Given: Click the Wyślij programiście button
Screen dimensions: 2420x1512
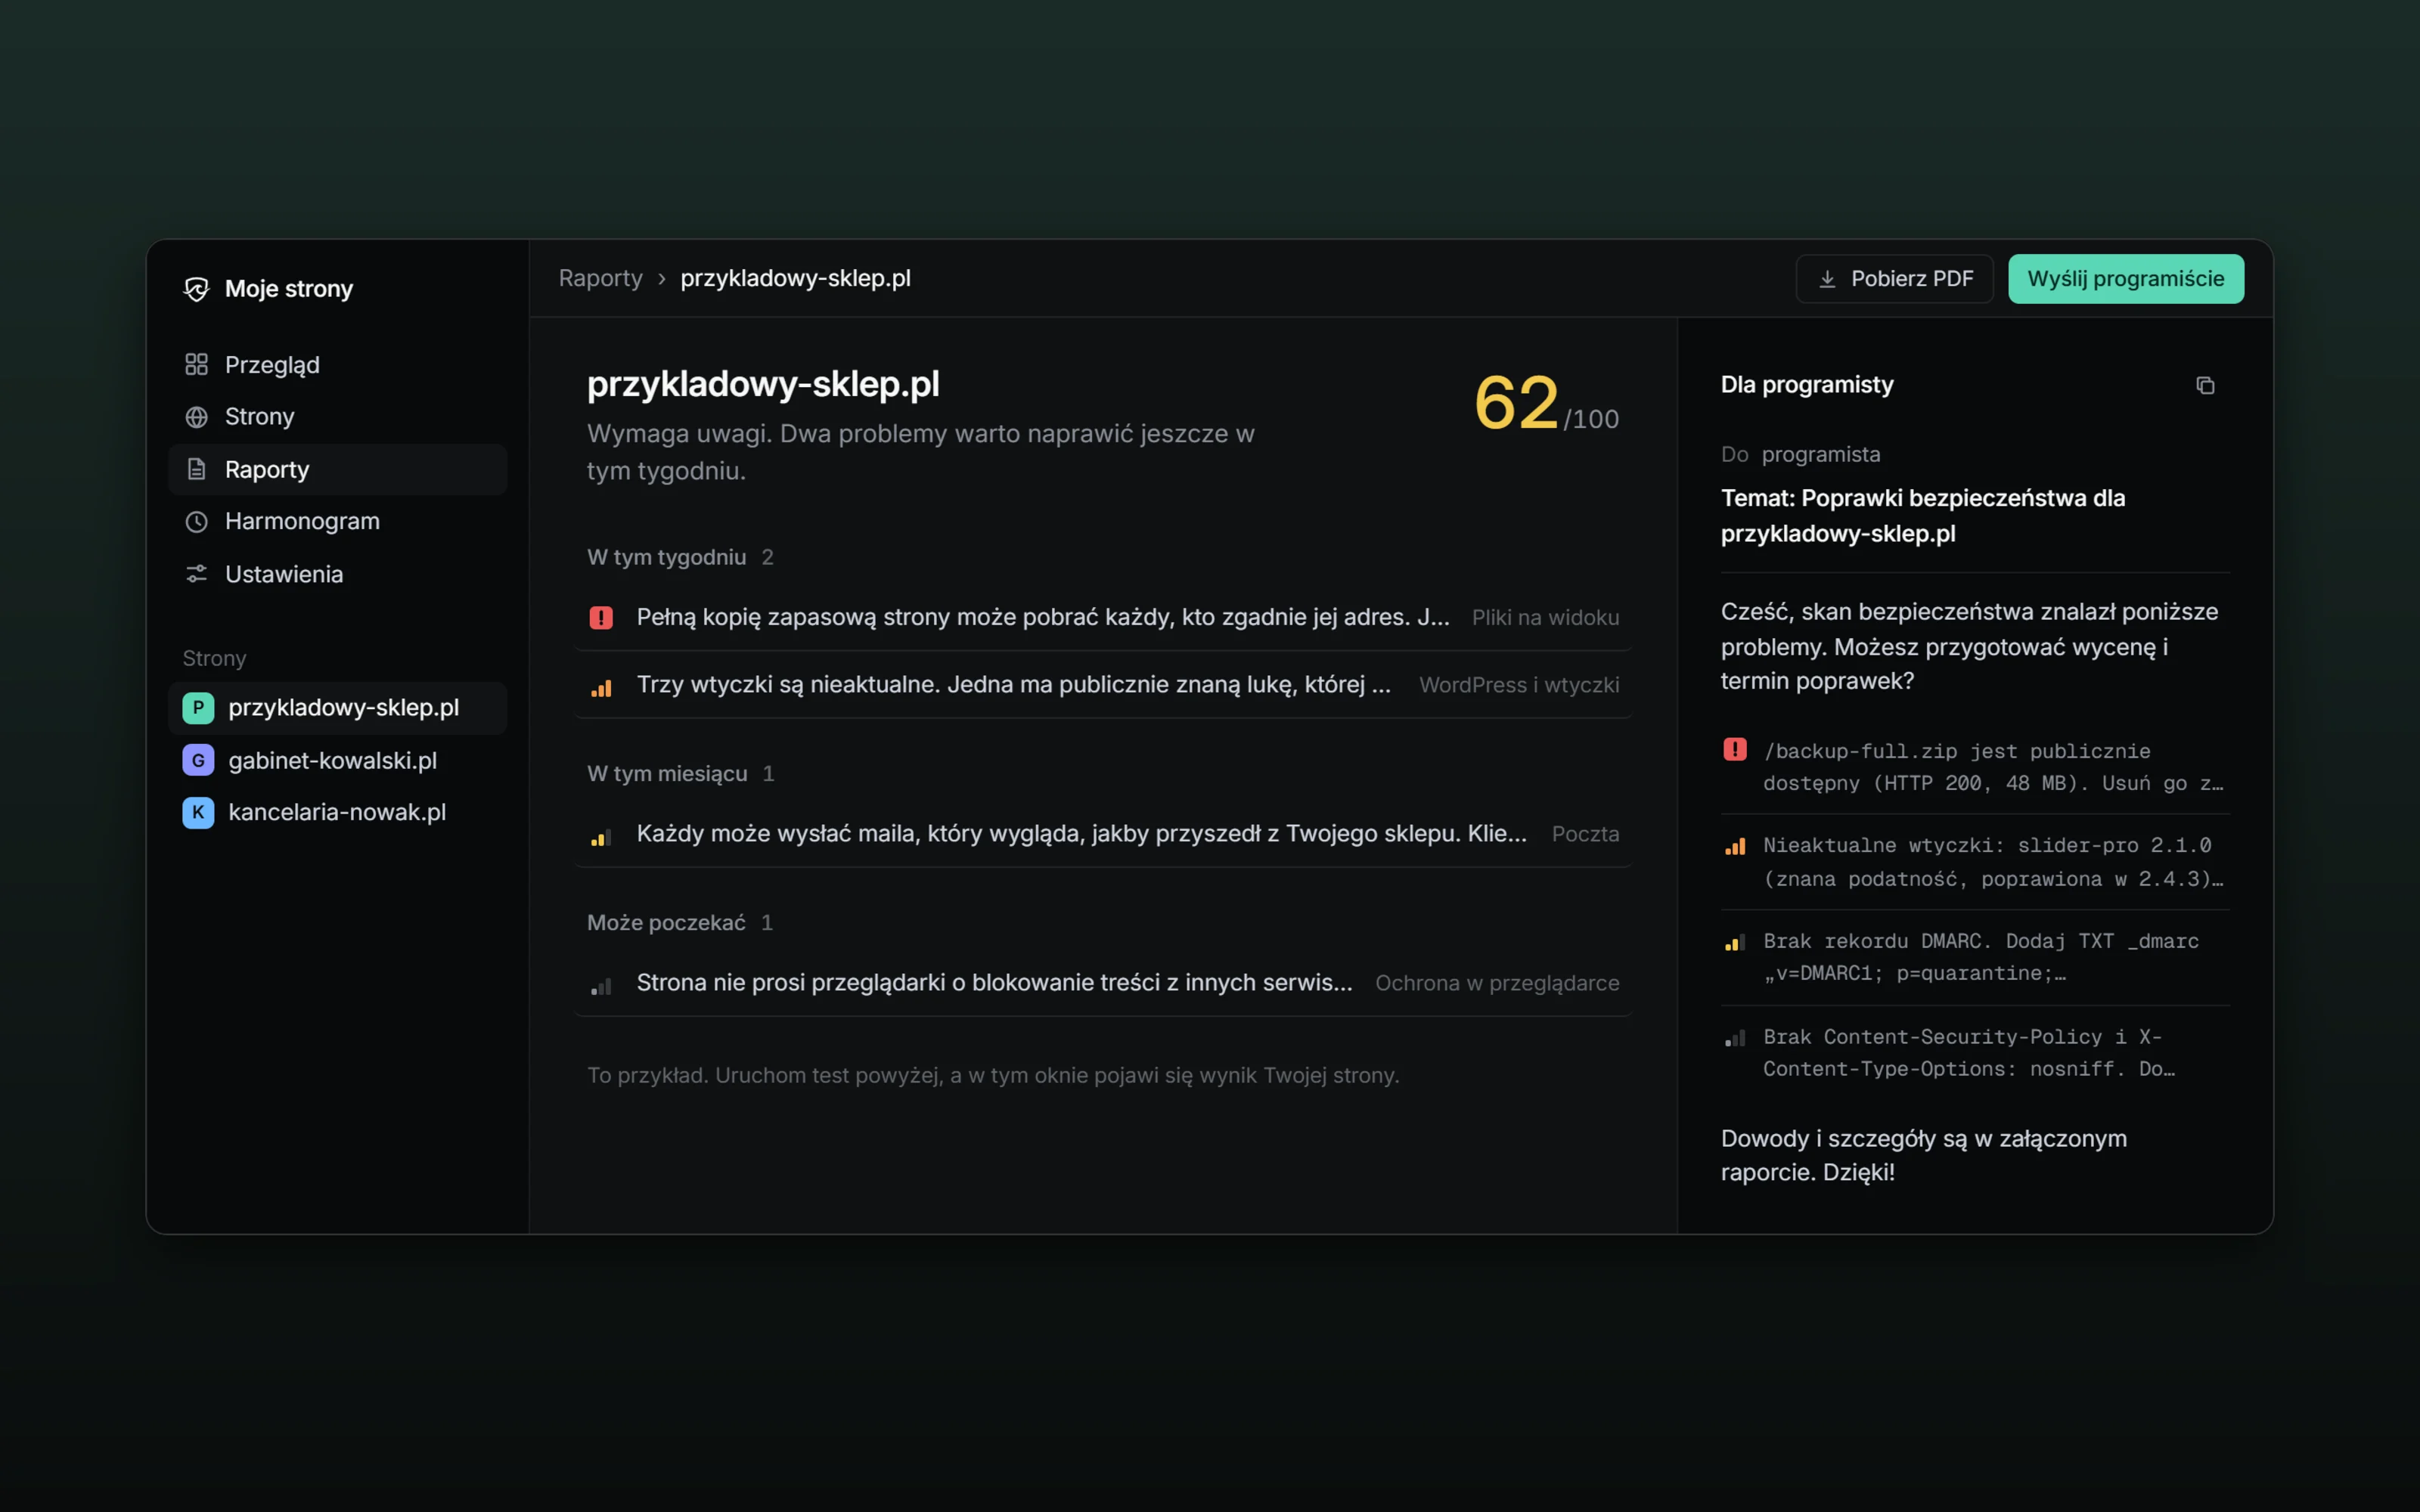Looking at the screenshot, I should click(2126, 279).
